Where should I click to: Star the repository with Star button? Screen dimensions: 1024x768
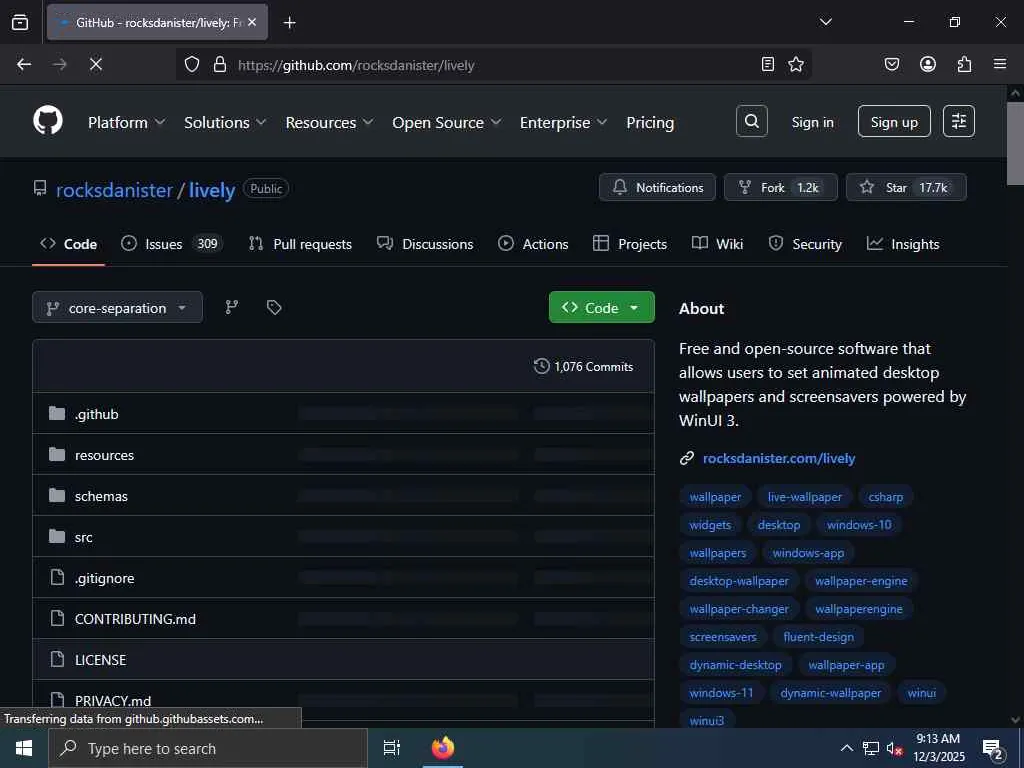click(x=906, y=187)
